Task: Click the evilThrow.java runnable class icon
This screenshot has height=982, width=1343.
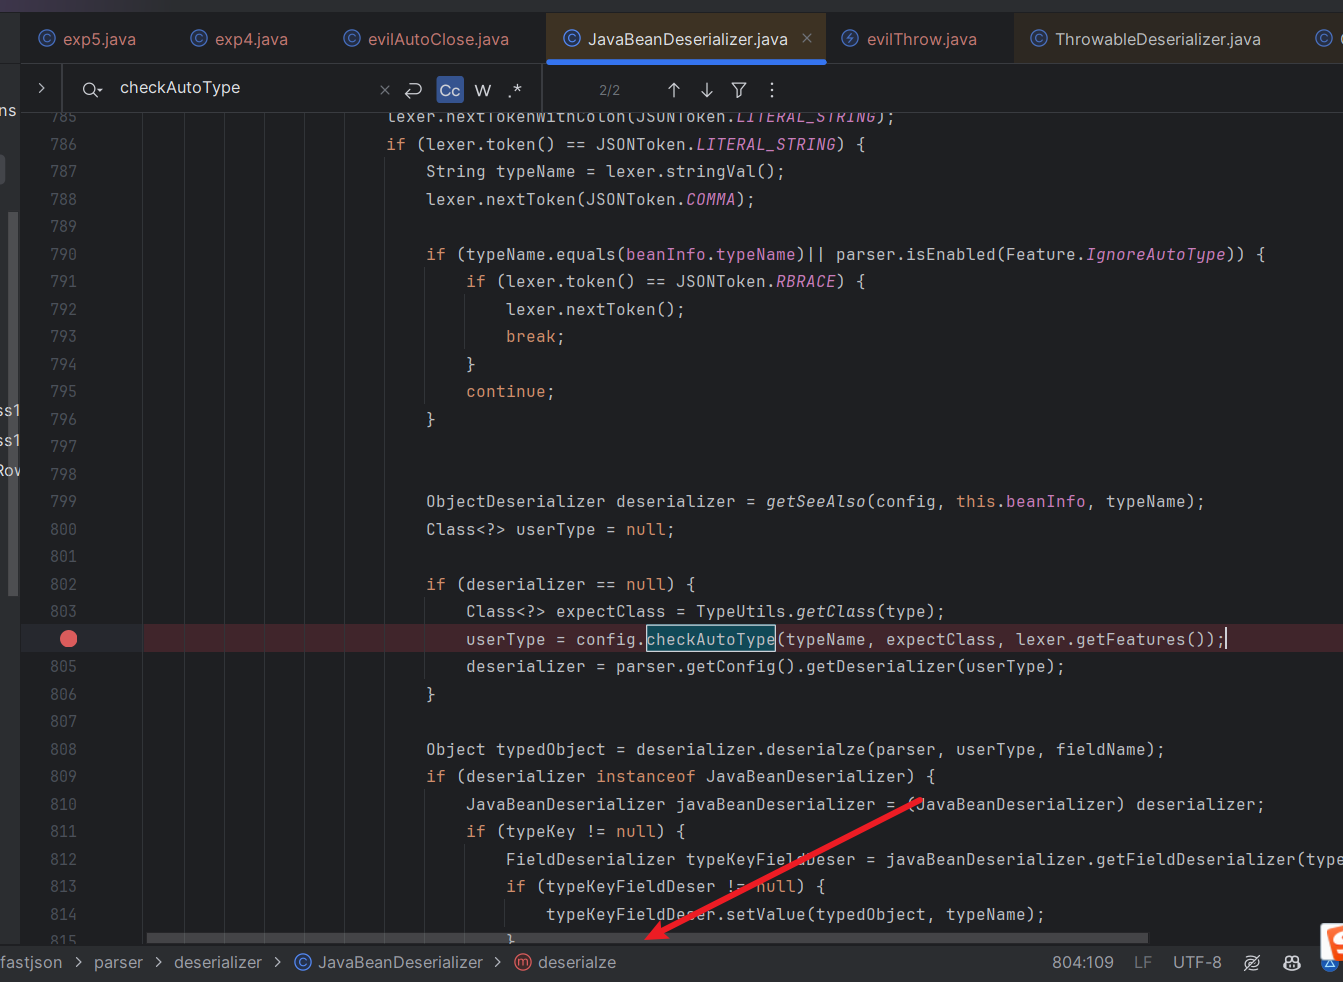Action: pyautogui.click(x=850, y=39)
